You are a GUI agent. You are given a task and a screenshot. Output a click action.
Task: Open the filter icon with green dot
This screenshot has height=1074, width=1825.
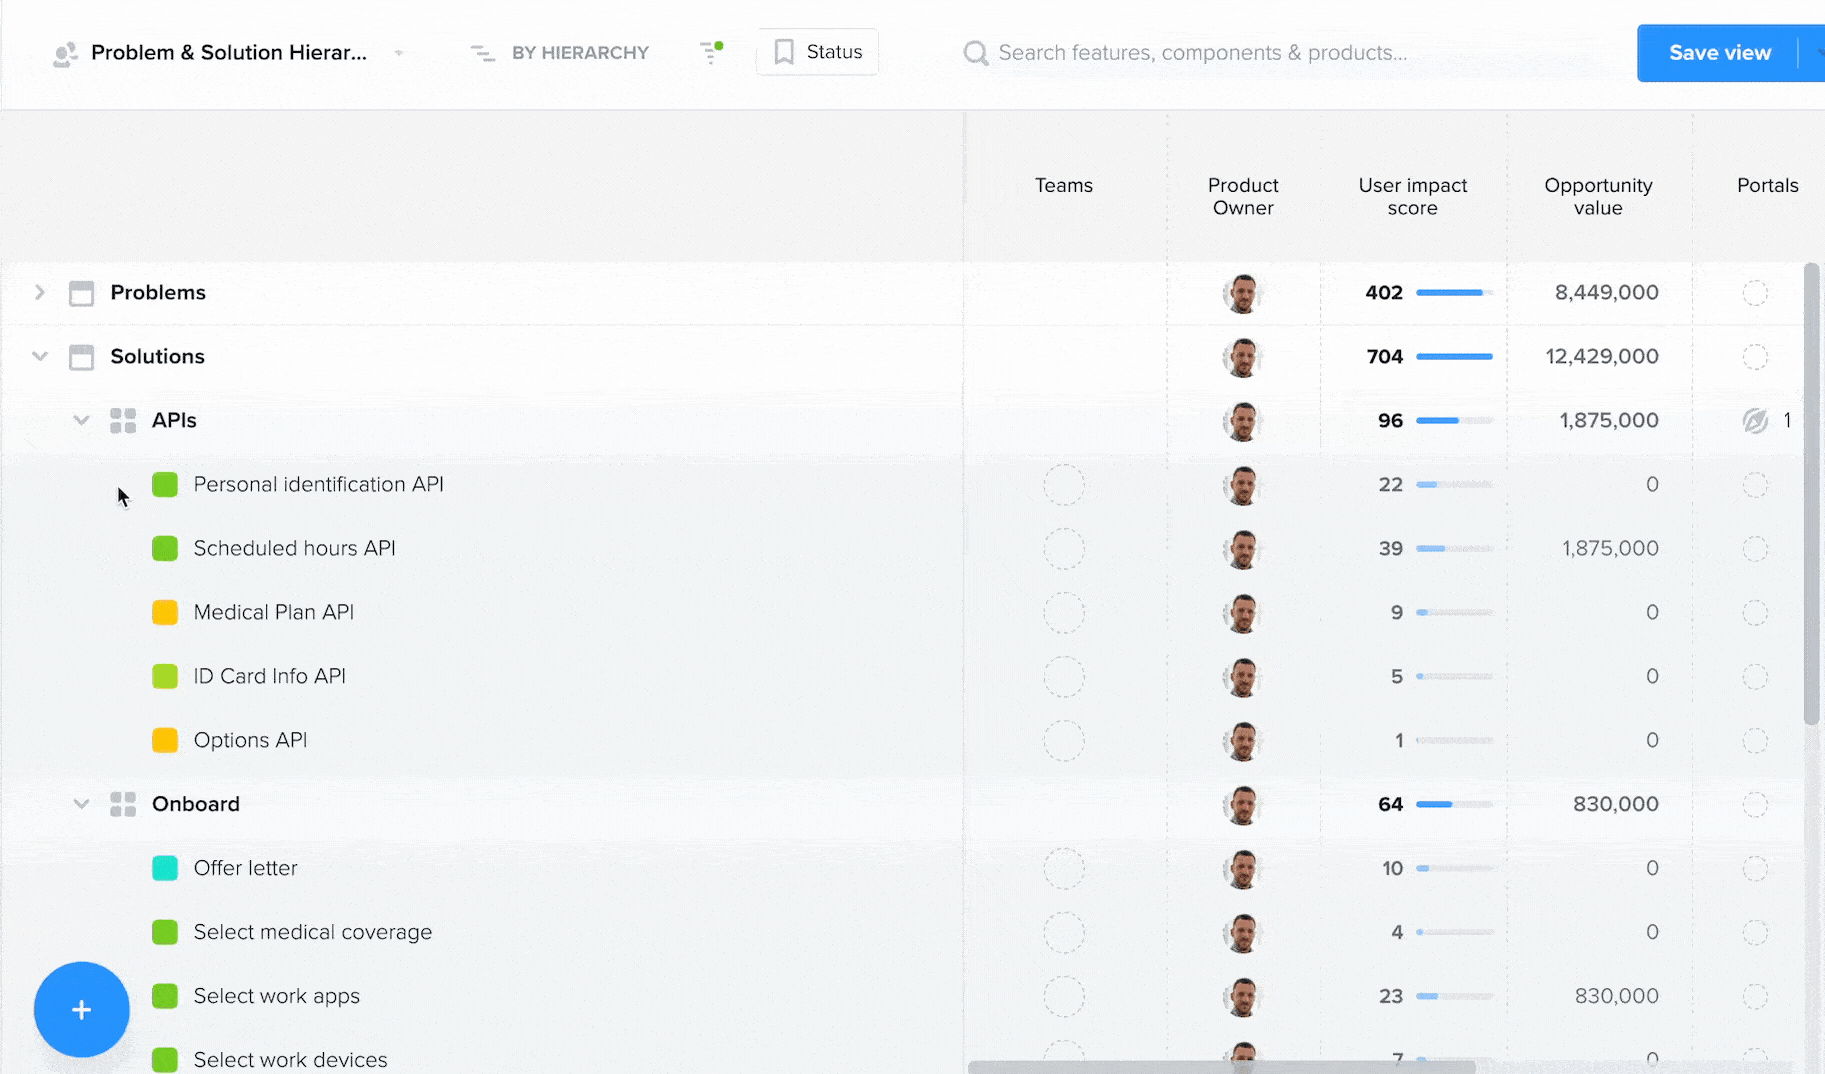(711, 52)
